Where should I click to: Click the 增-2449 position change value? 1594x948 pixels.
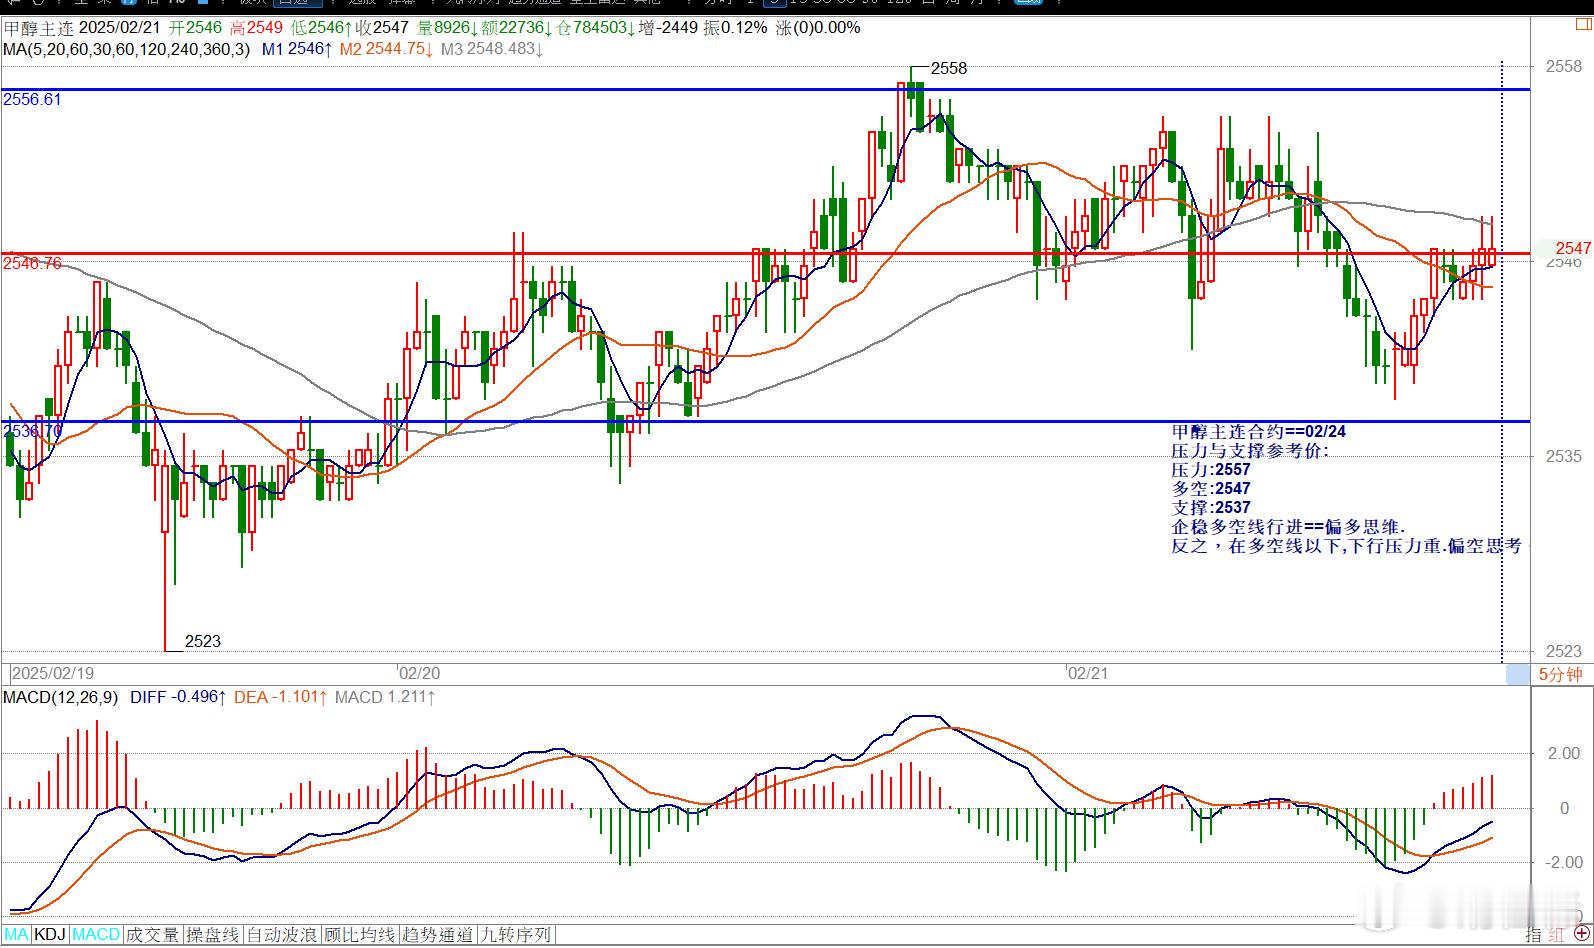[669, 28]
